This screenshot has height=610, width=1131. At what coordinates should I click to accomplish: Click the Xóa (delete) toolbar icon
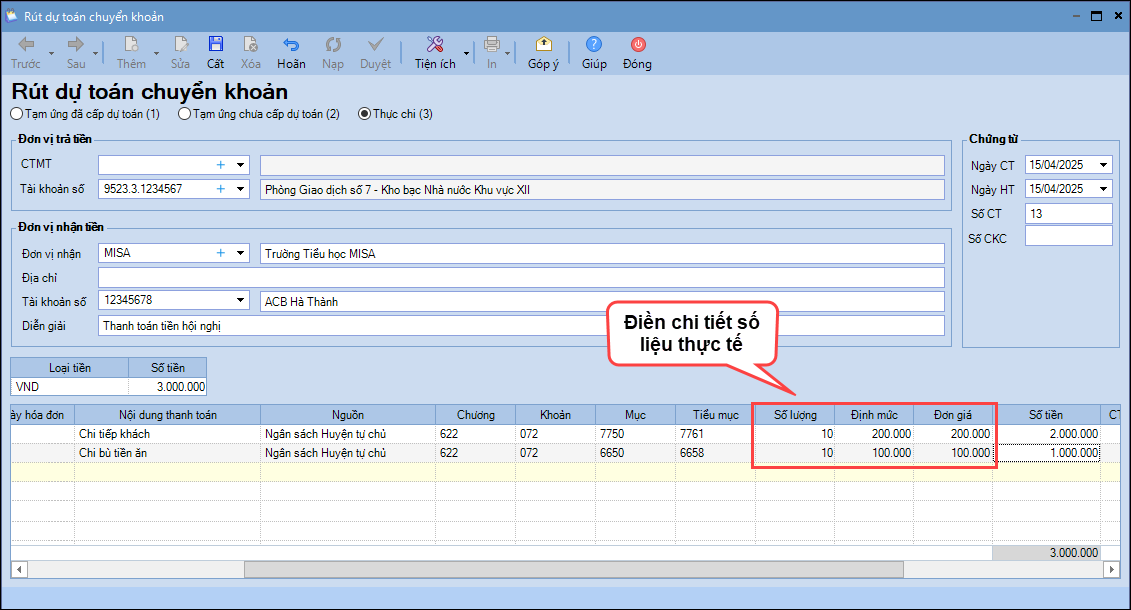tap(250, 45)
